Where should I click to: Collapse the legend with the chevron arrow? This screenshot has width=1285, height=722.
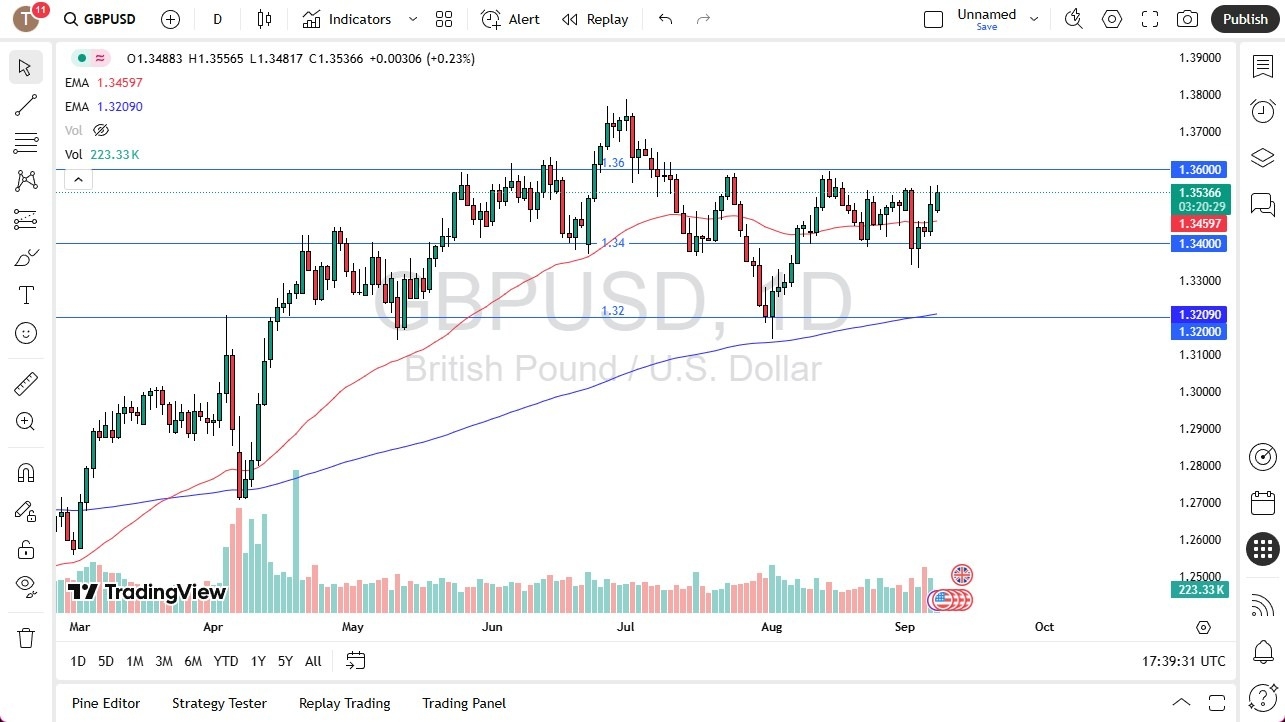coord(78,179)
